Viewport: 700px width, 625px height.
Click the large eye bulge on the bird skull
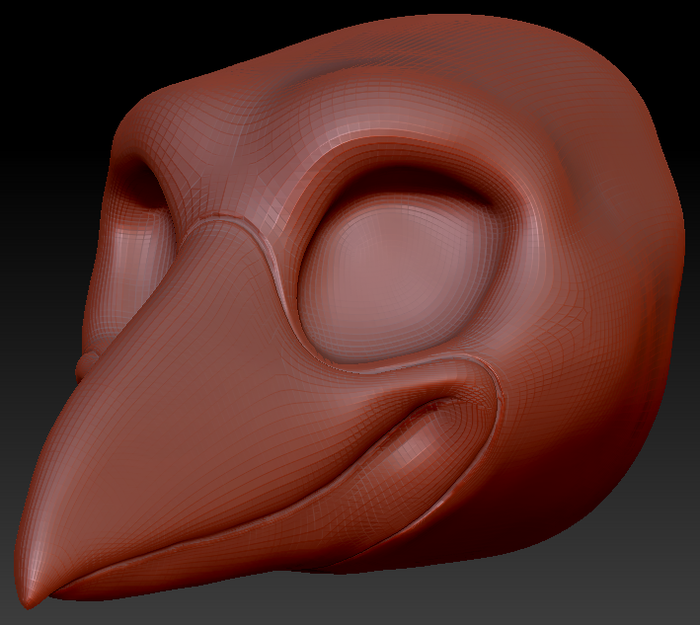(399, 277)
